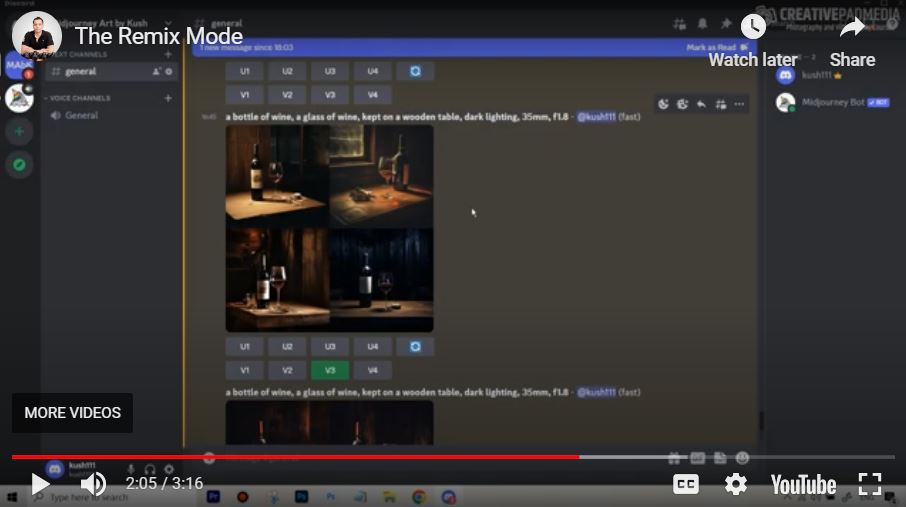Click the Share arrow icon

852,27
